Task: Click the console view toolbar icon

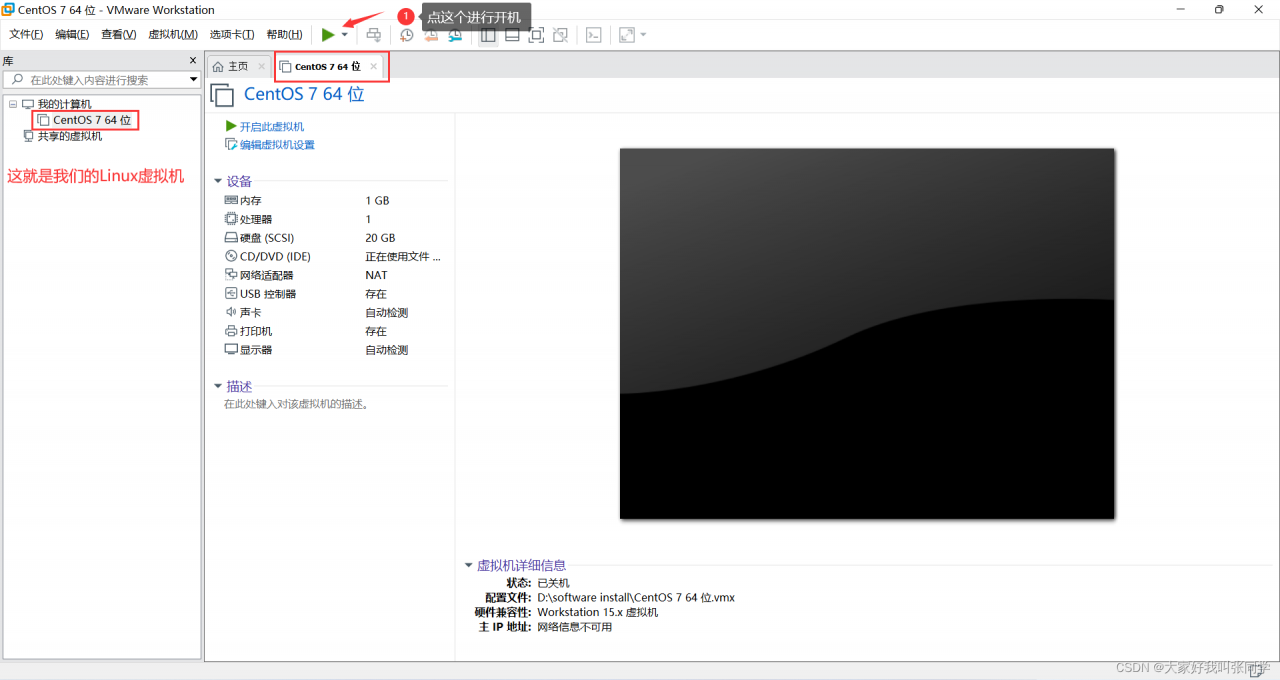Action: [593, 35]
